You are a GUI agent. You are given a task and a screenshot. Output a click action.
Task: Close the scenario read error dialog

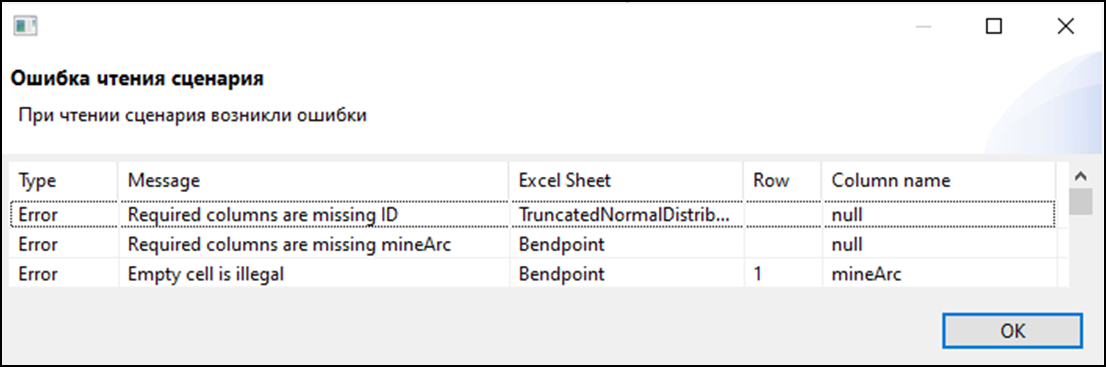[1065, 27]
